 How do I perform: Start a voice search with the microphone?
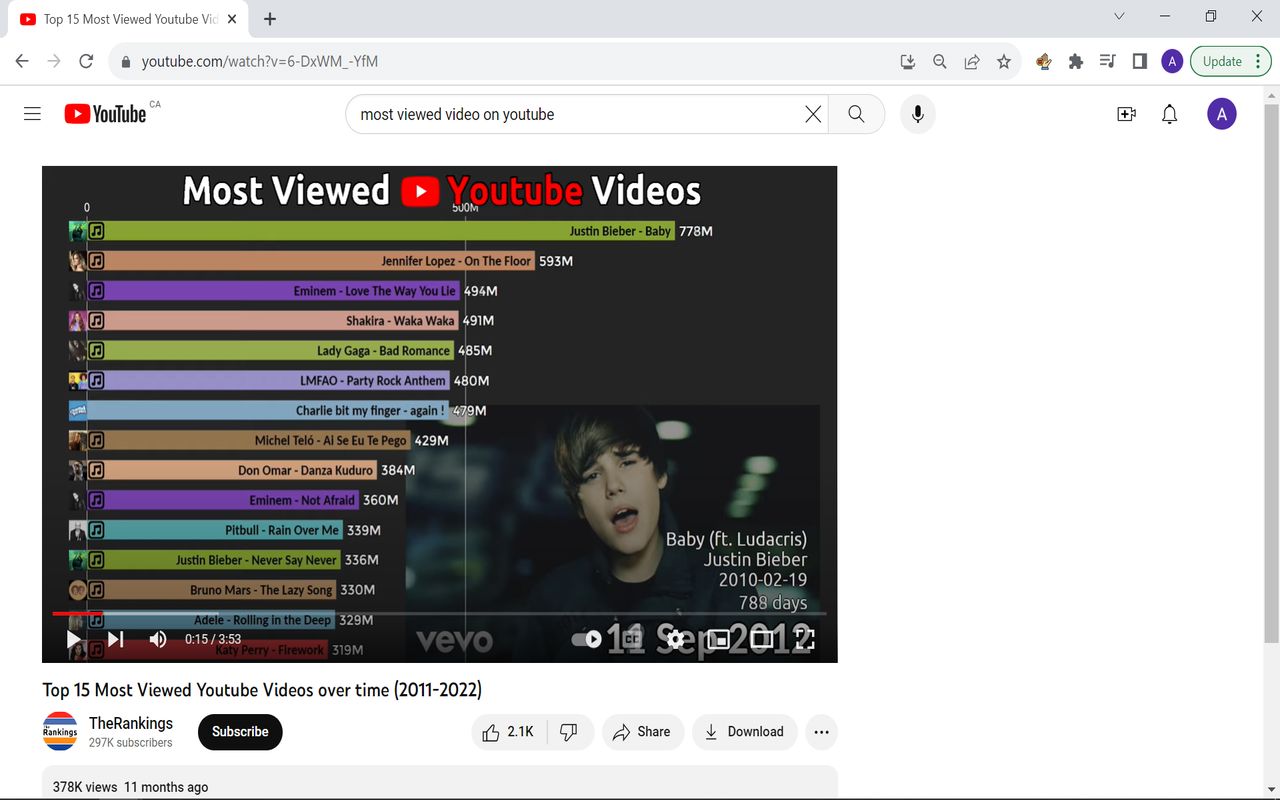click(917, 113)
